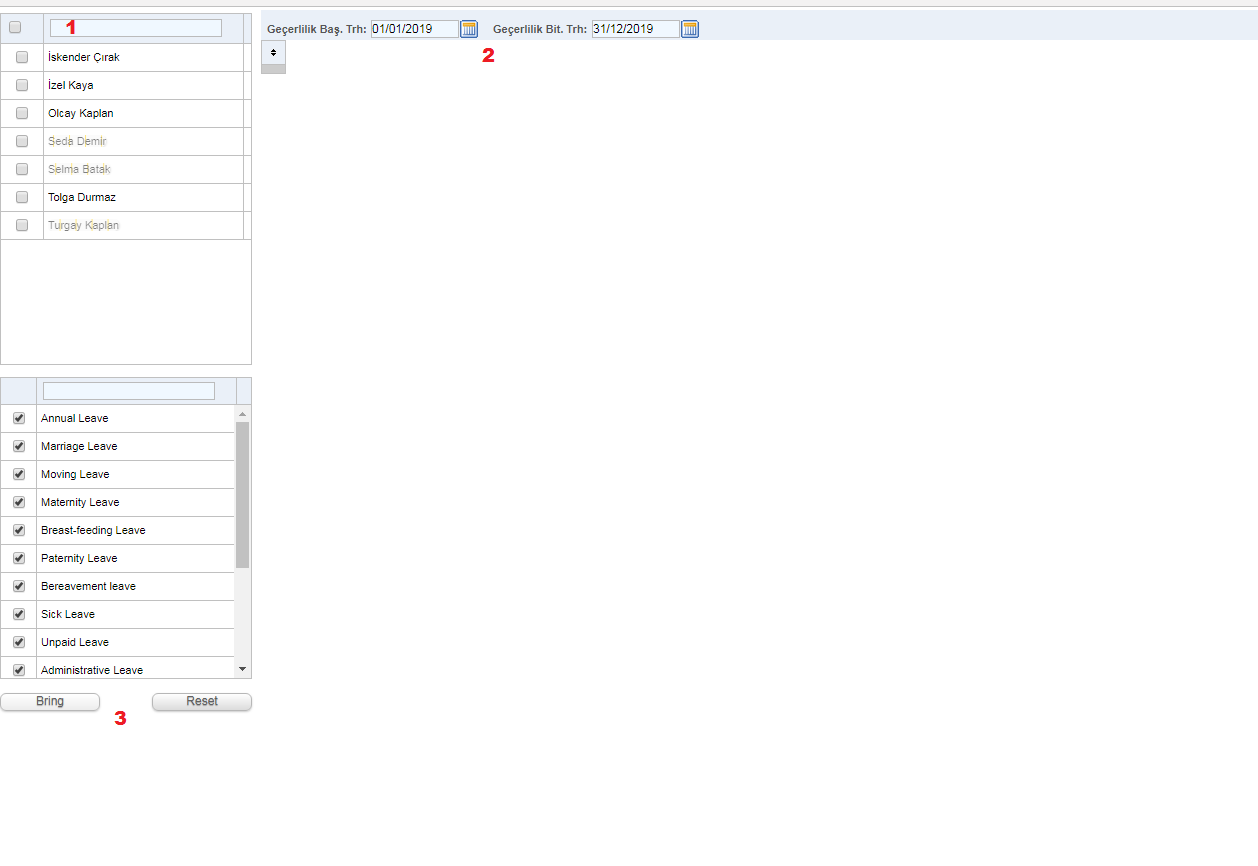Viewport: 1258px width, 866px height.
Task: Check the box for Tolga Durmaz
Action: [x=22, y=197]
